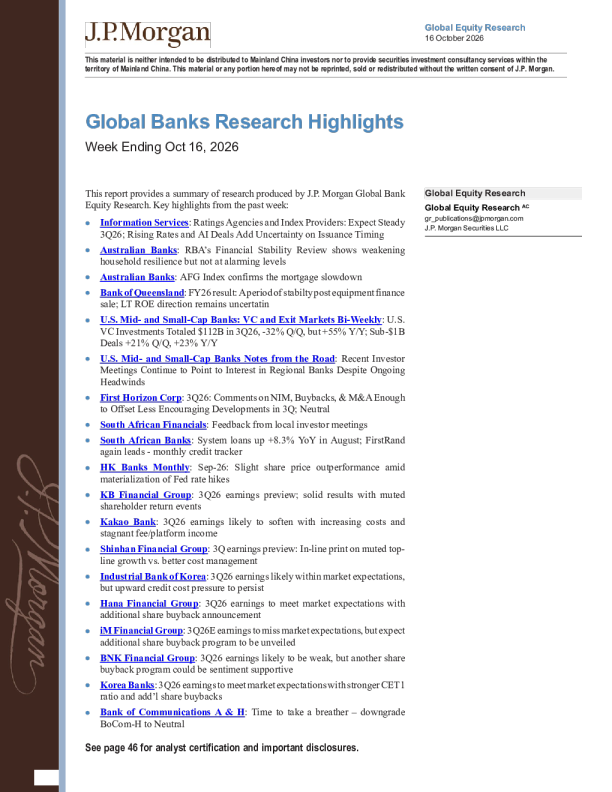Follow the Bank of Queensland link
Image resolution: width=612 pixels, height=792 pixels.
point(142,293)
